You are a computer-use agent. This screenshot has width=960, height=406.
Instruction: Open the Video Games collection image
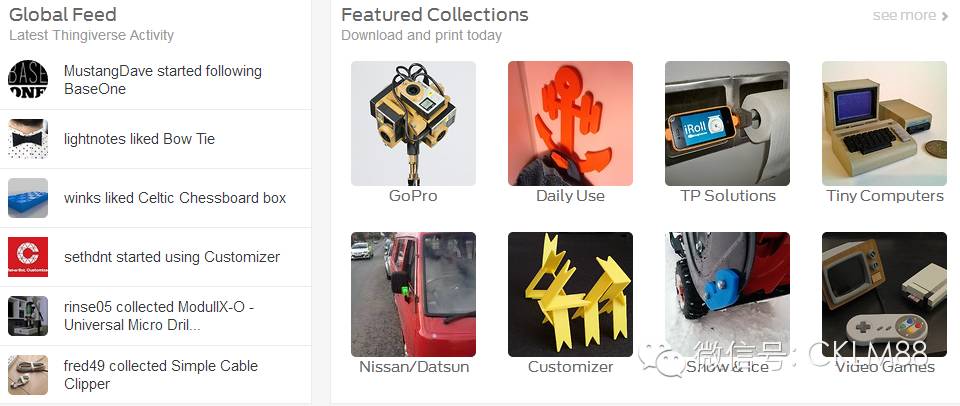pyautogui.click(x=884, y=294)
